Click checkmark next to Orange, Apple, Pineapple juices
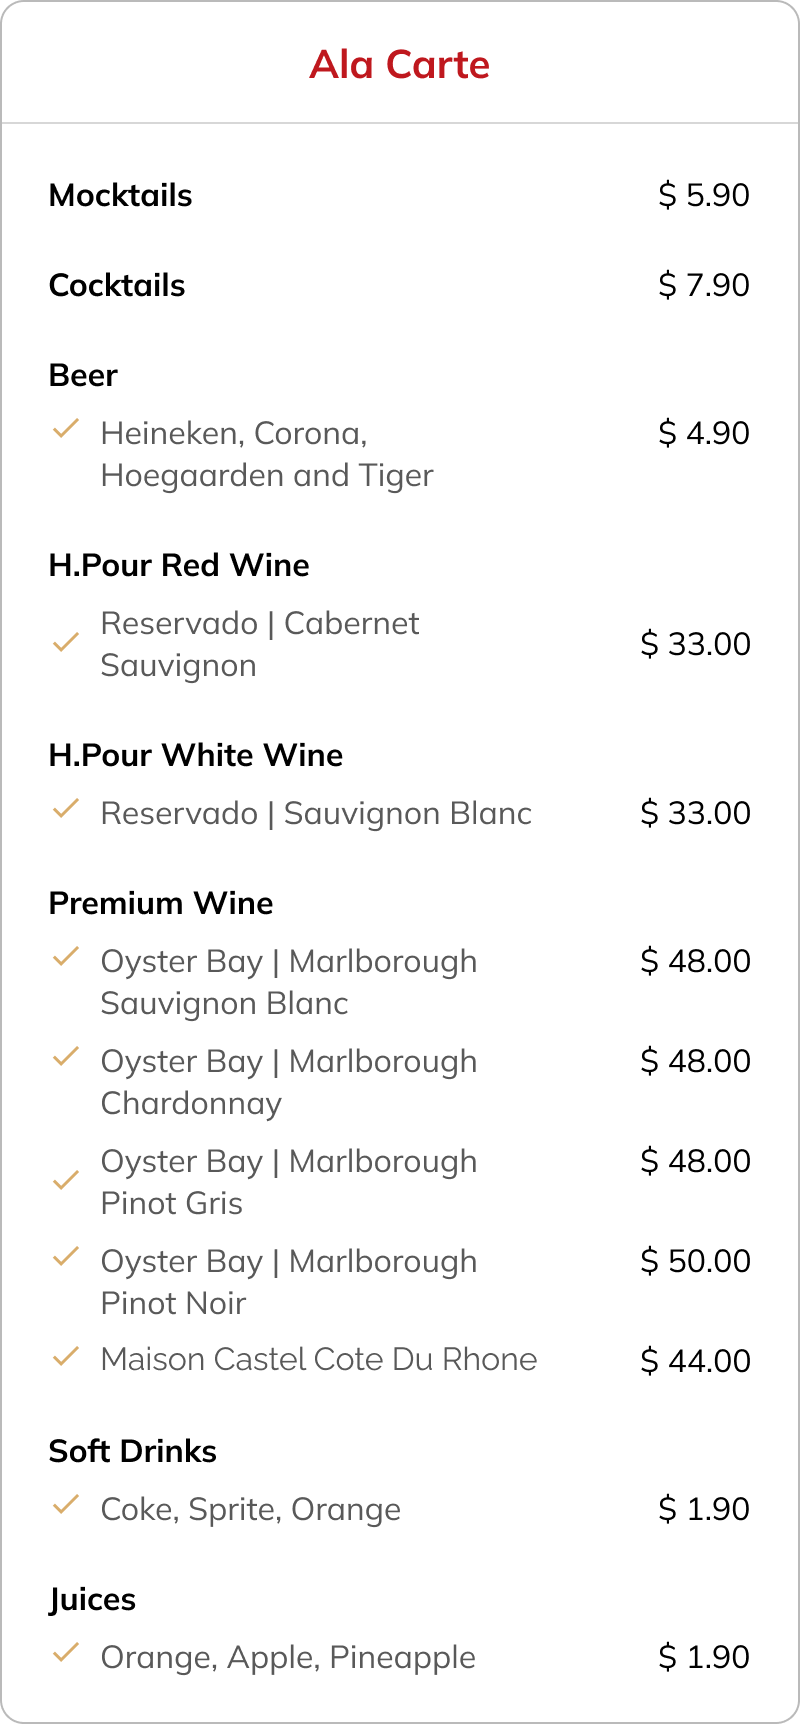 65,1653
